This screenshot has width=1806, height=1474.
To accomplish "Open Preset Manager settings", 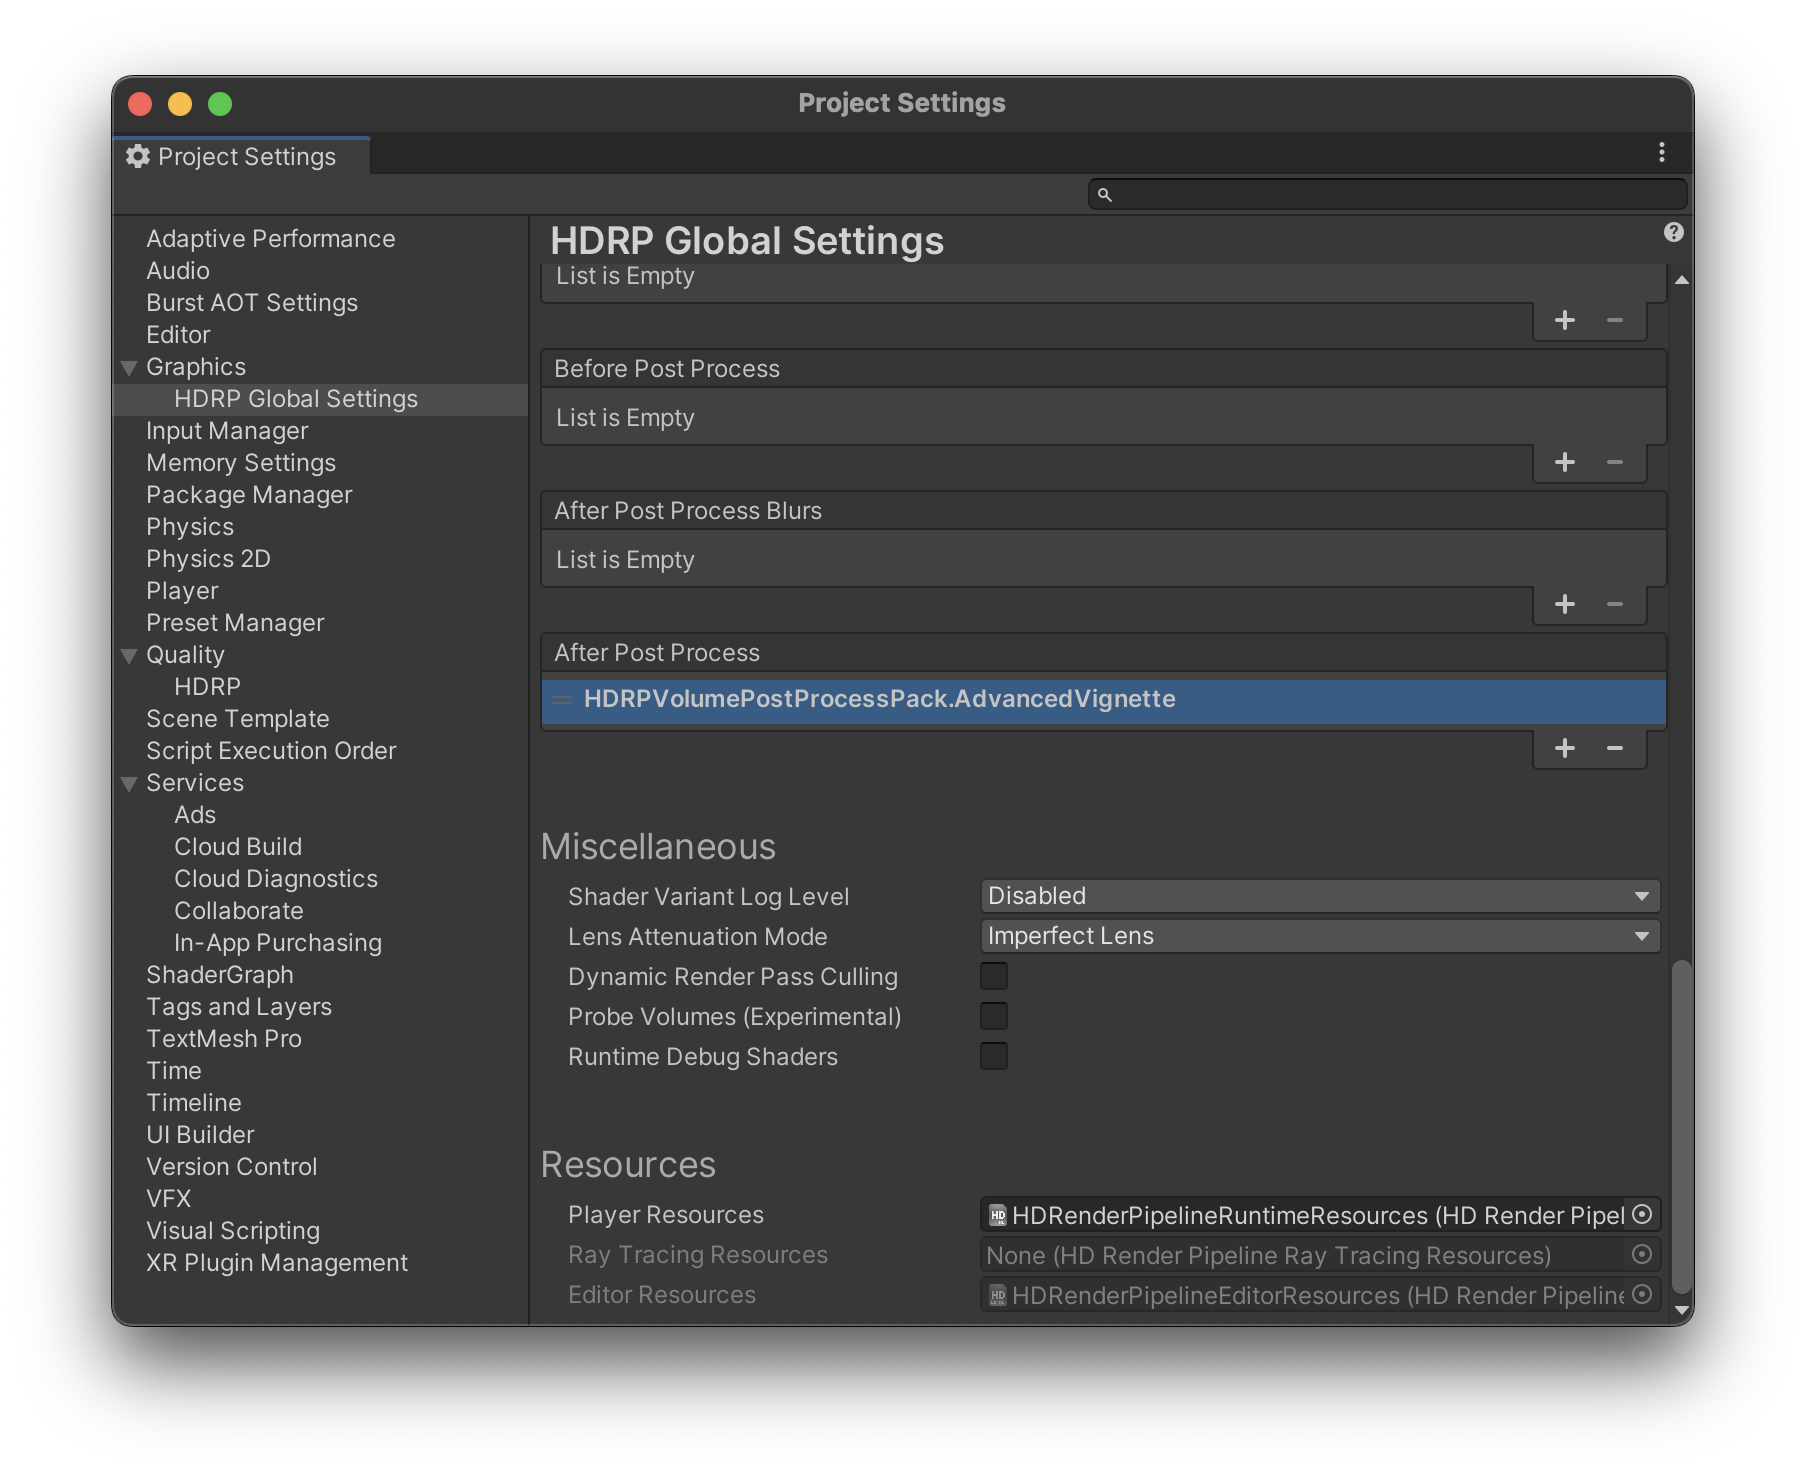I will [x=235, y=623].
